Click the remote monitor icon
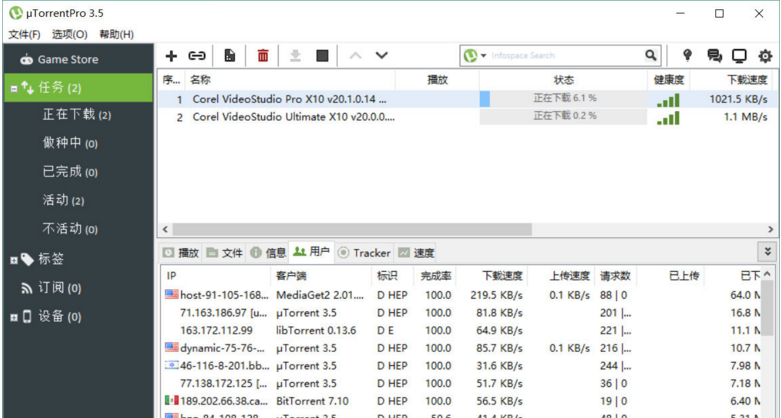The width and height of the screenshot is (781, 418). pyautogui.click(x=739, y=56)
